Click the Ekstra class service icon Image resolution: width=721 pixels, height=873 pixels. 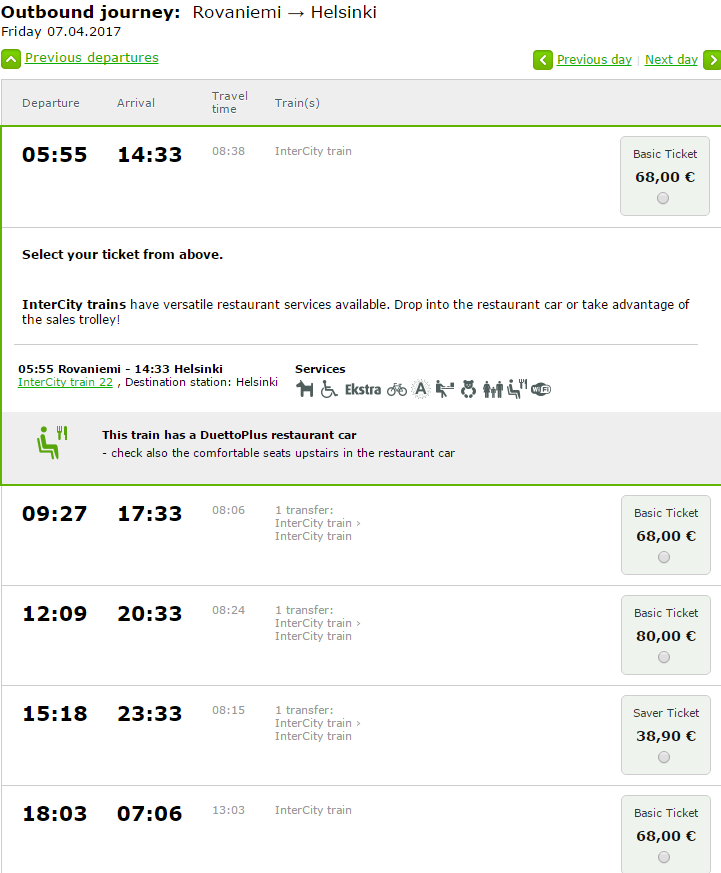coord(362,389)
